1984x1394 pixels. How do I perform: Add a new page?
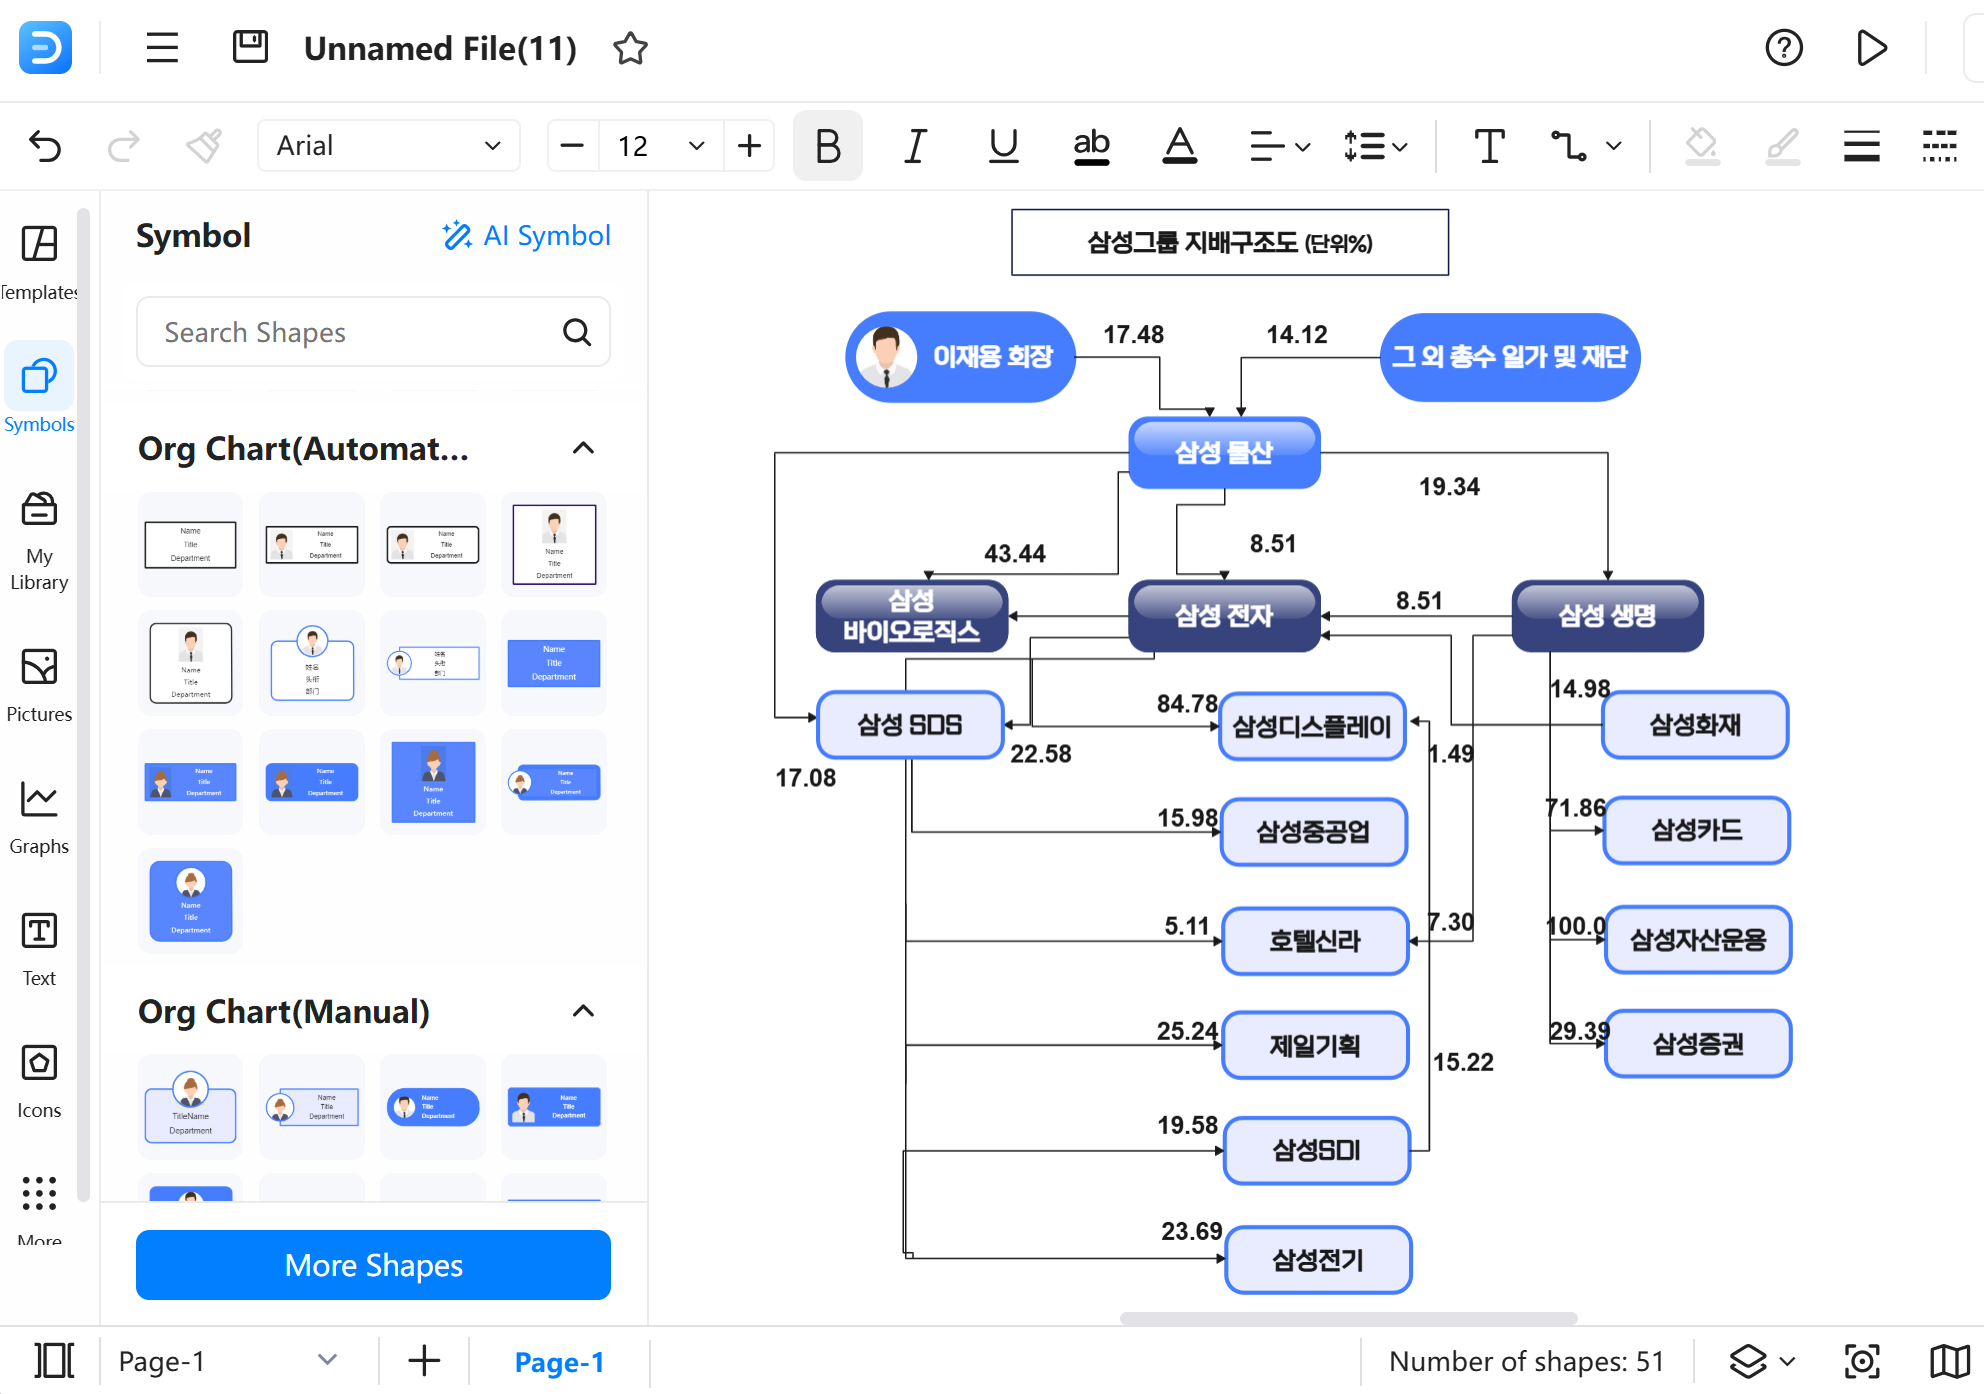pos(424,1361)
